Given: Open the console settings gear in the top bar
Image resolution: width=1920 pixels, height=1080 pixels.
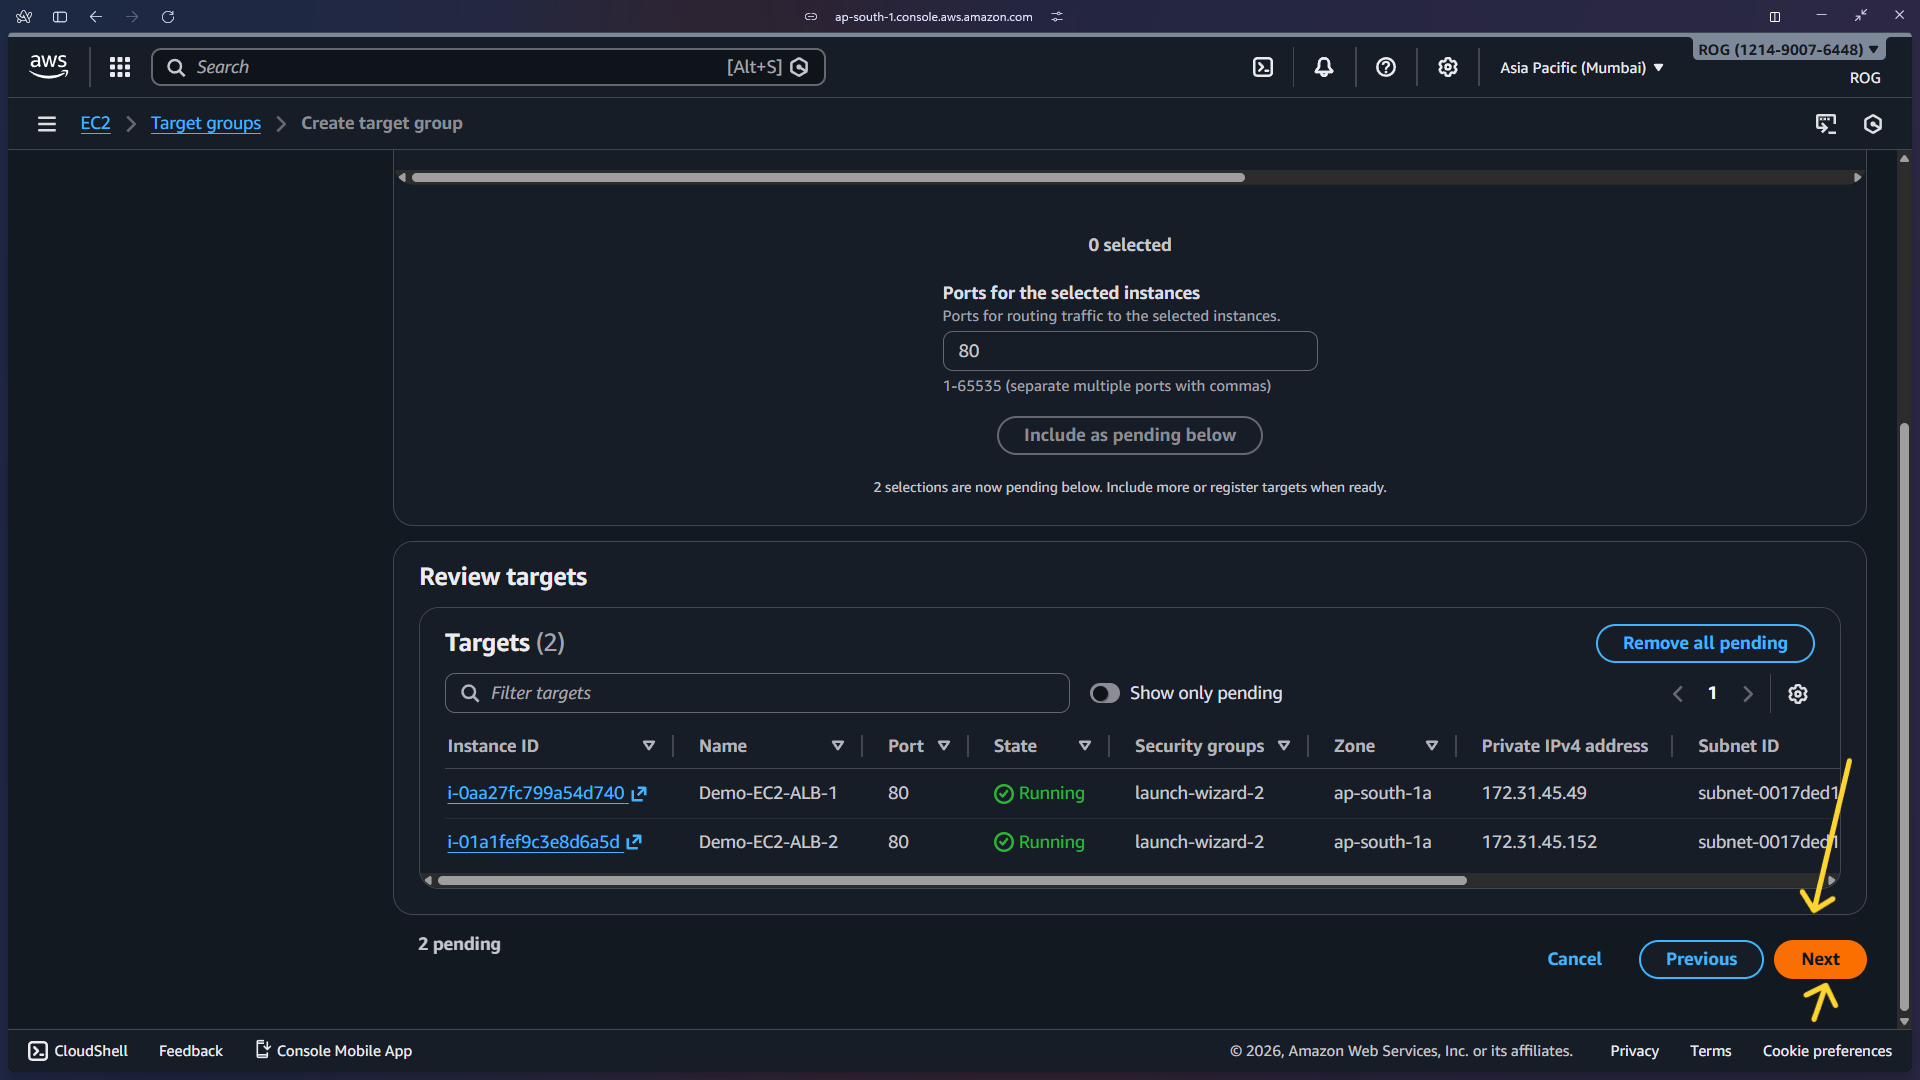Looking at the screenshot, I should [1448, 67].
